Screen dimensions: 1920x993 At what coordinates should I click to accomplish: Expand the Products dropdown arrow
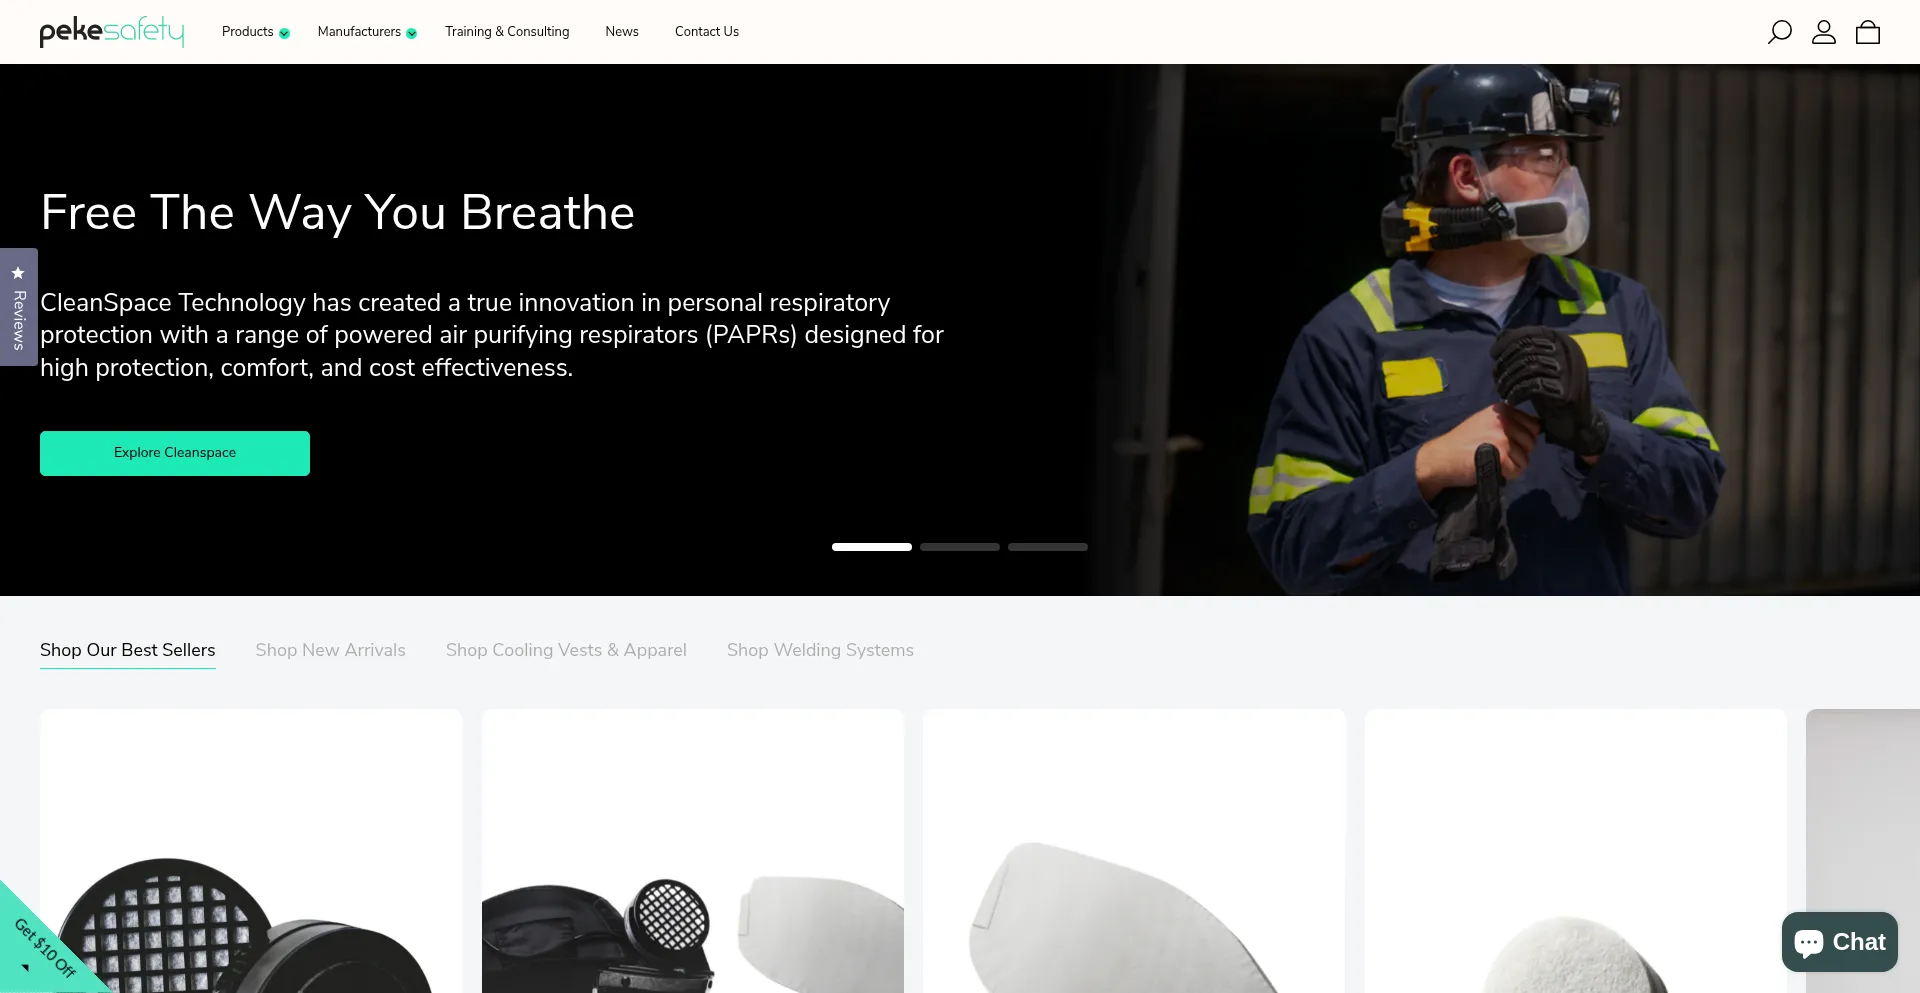(x=284, y=33)
